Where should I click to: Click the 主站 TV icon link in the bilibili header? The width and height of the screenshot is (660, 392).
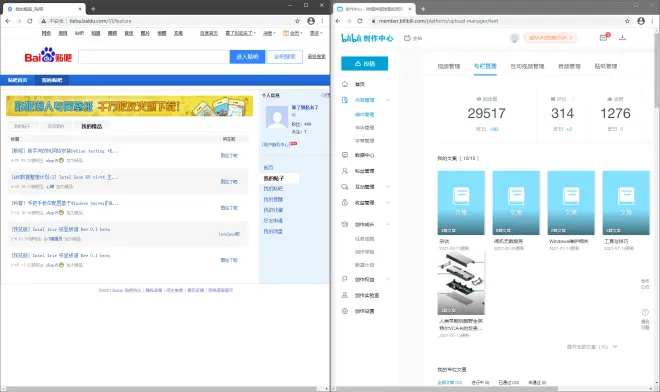click(x=412, y=38)
